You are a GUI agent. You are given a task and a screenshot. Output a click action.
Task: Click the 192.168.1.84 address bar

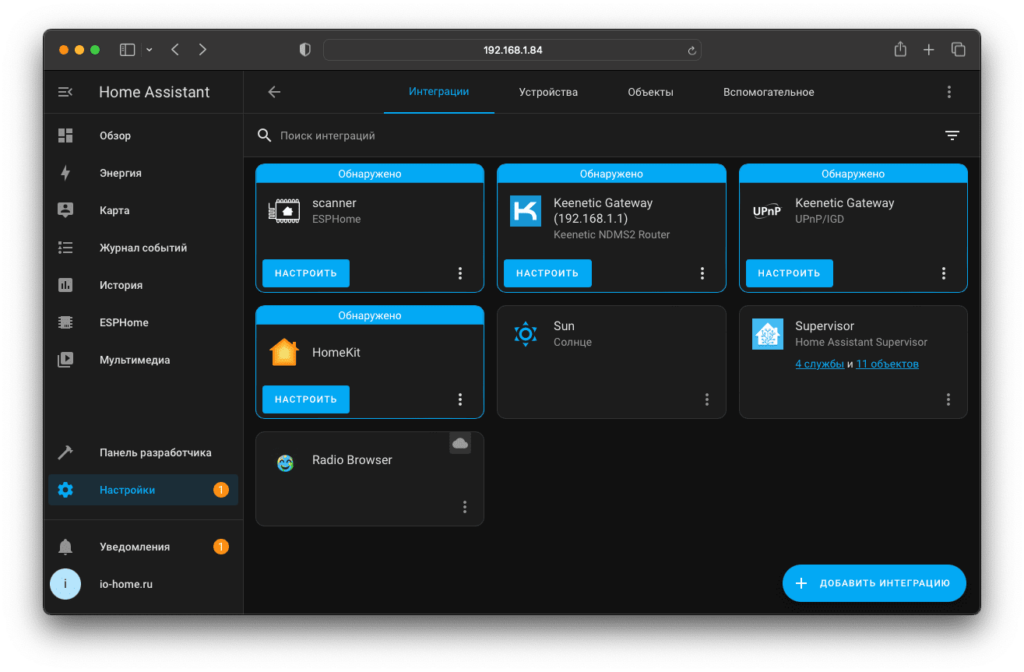pyautogui.click(x=512, y=50)
